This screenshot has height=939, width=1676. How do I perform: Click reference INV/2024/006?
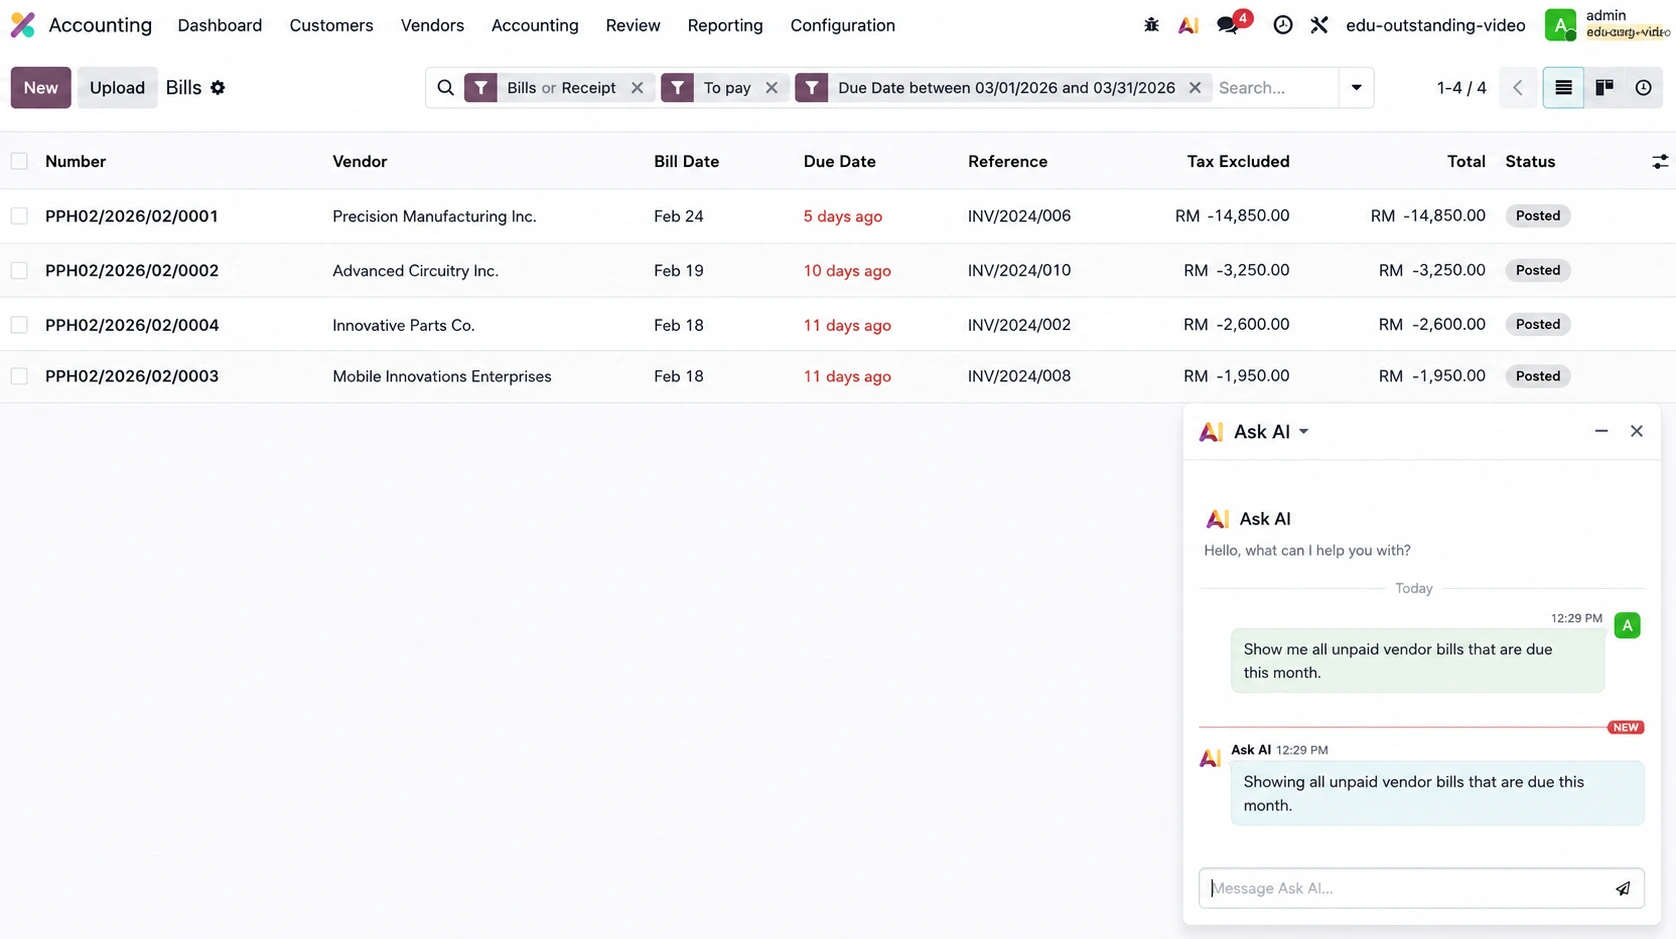coord(1019,216)
